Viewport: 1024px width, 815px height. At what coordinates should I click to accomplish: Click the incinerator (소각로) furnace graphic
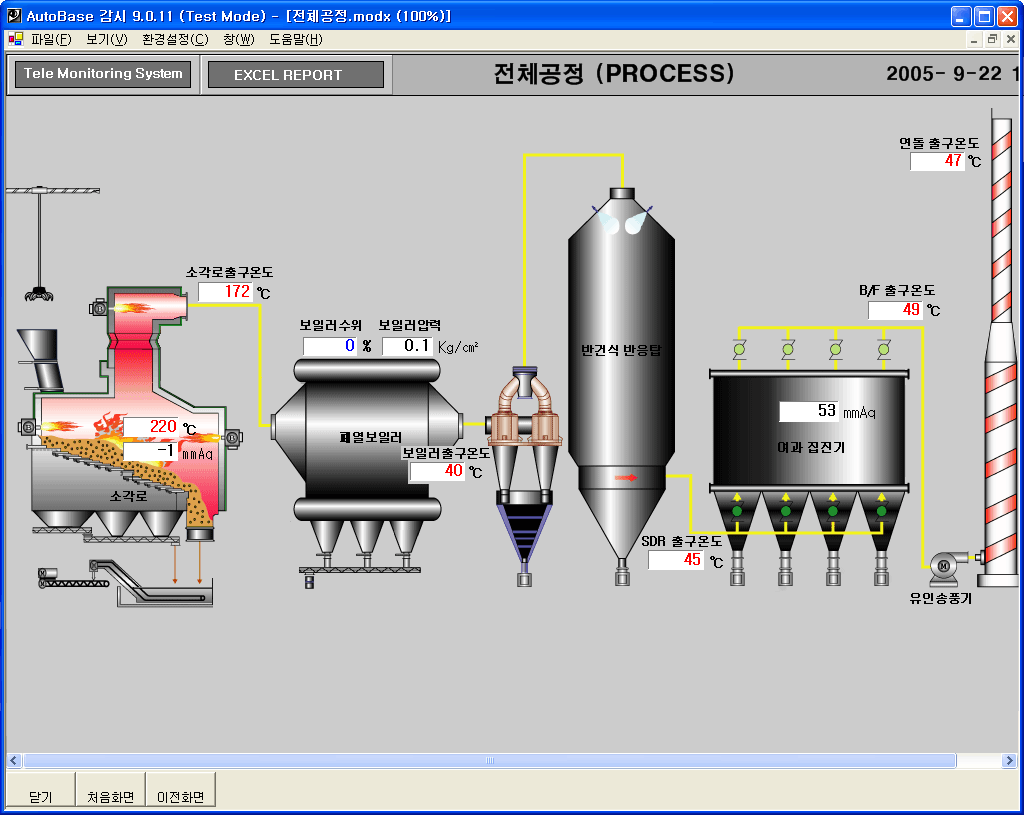click(130, 460)
